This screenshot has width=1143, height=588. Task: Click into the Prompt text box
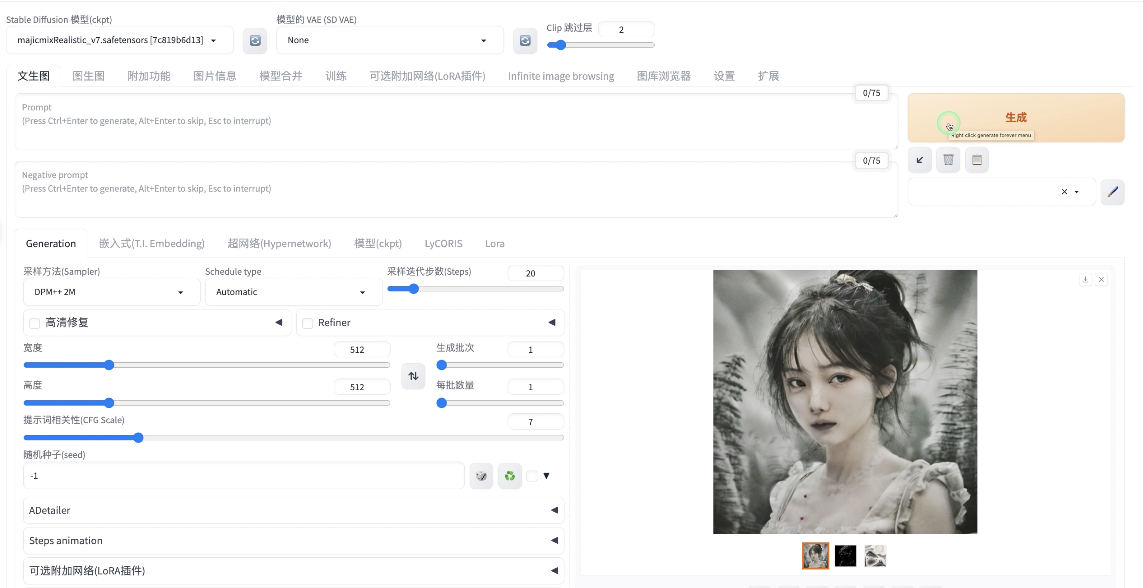456,122
